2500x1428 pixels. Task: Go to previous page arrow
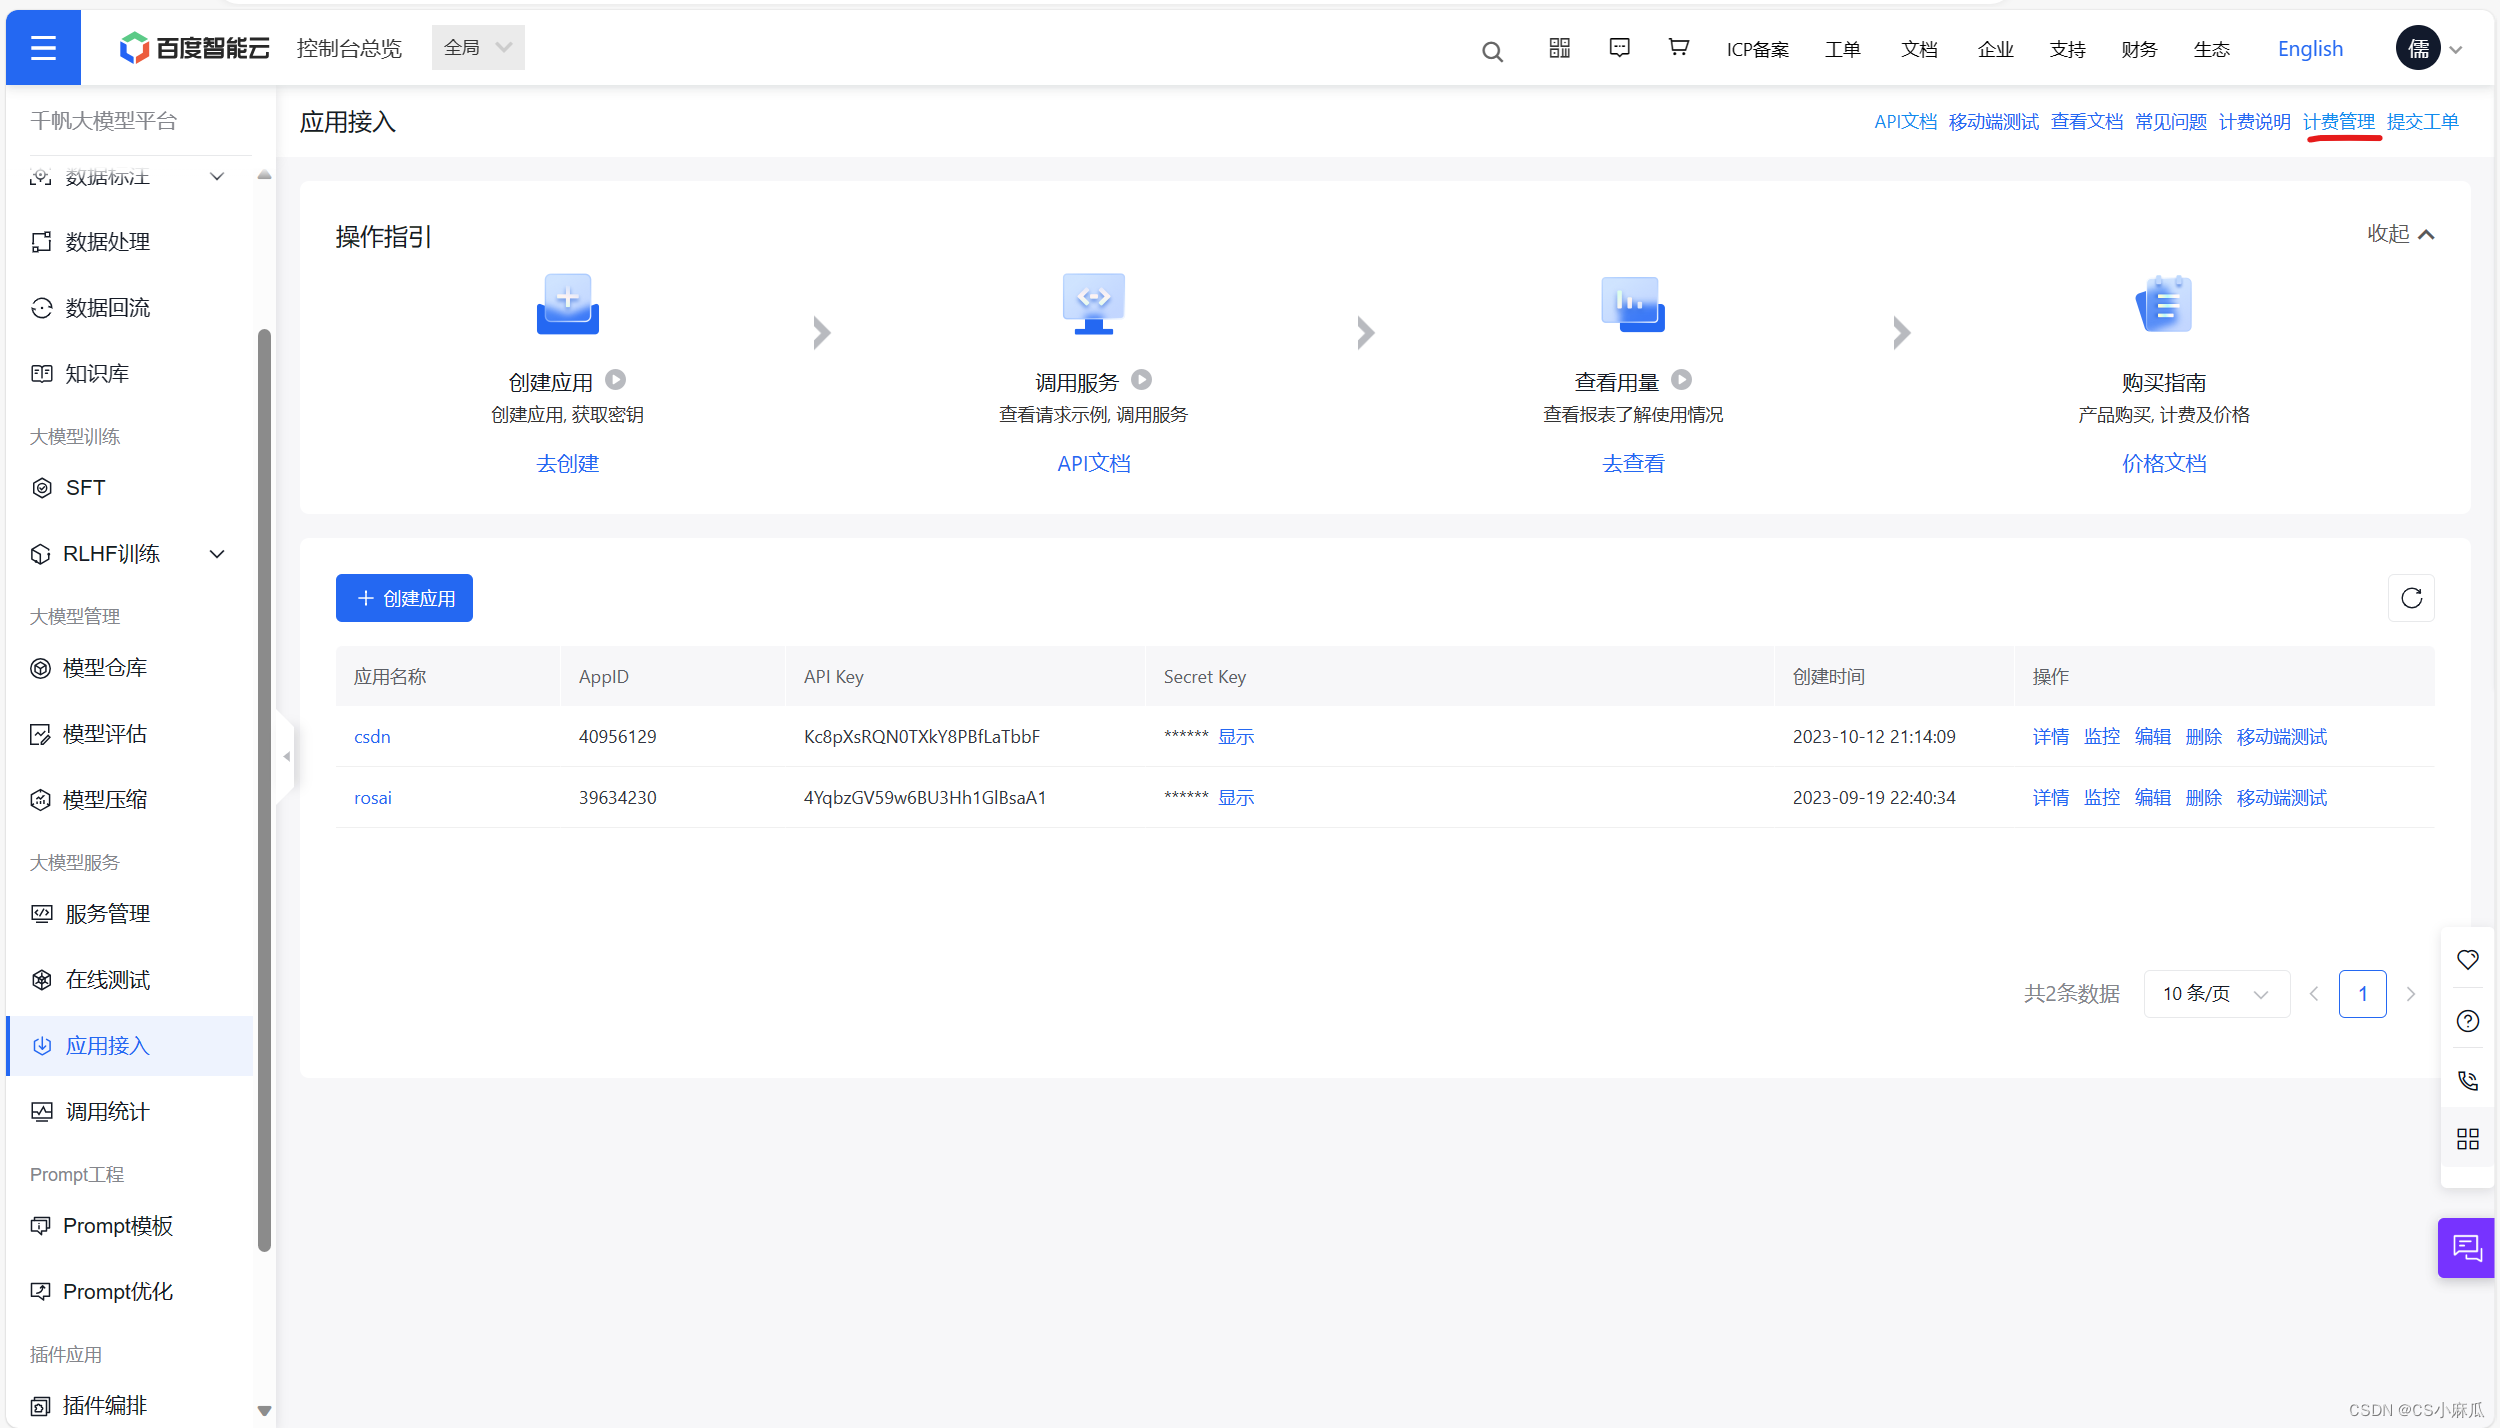pos(2313,994)
